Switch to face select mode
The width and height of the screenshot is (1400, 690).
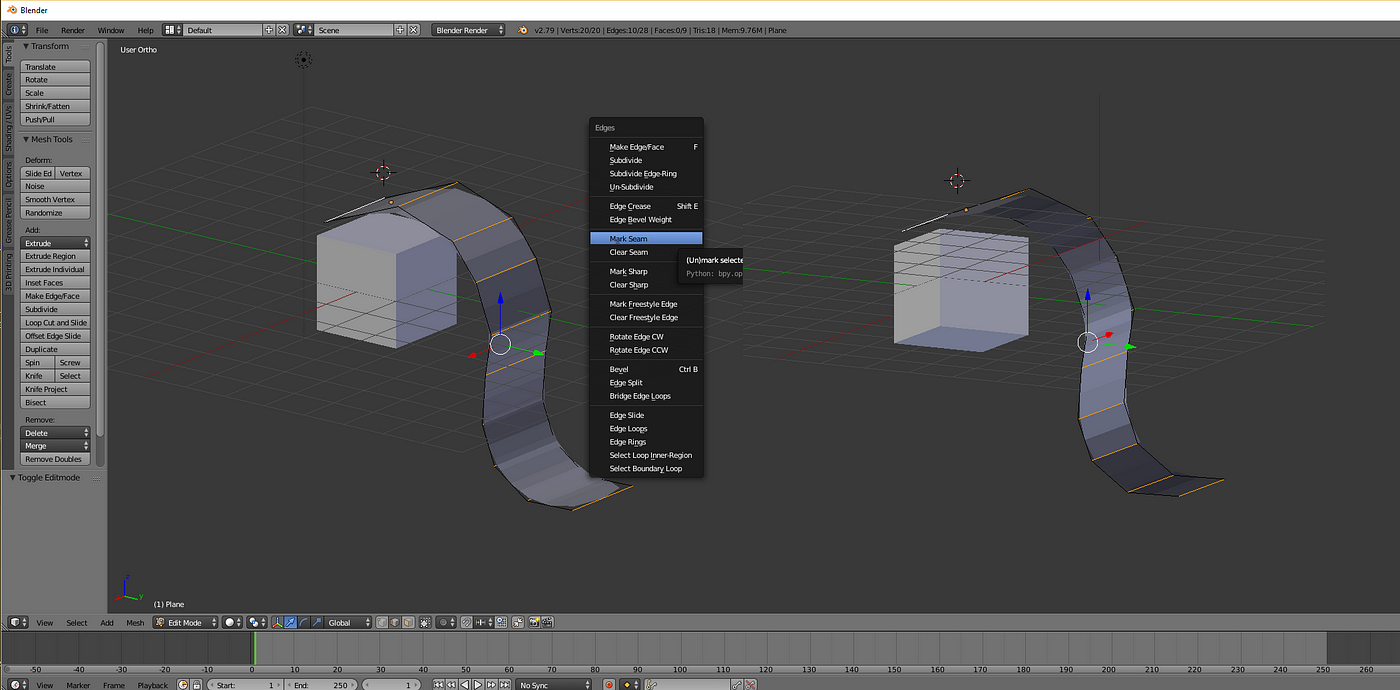pos(408,622)
